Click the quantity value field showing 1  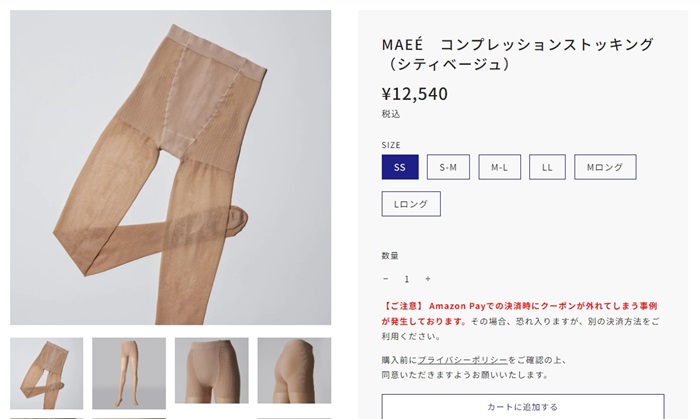[x=407, y=279]
